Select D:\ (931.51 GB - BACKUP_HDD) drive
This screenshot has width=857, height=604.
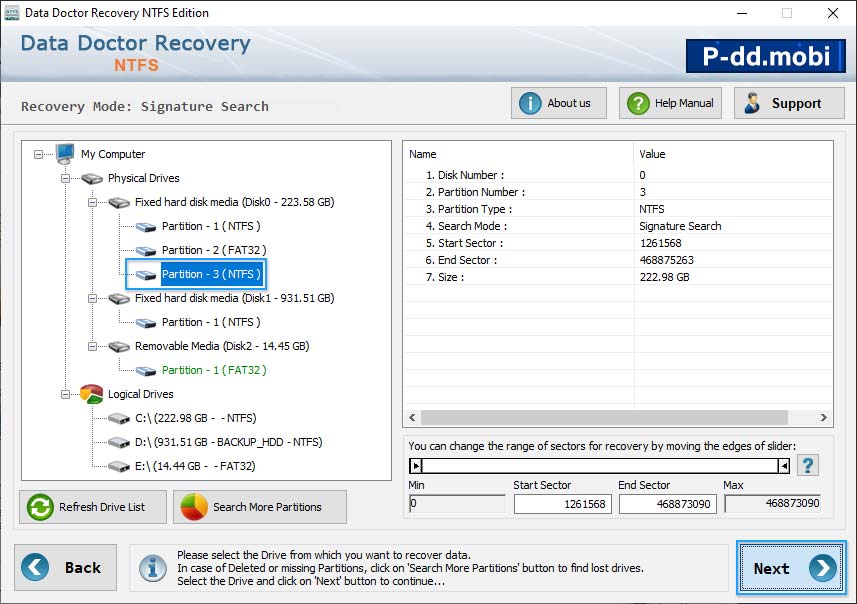pyautogui.click(x=228, y=443)
